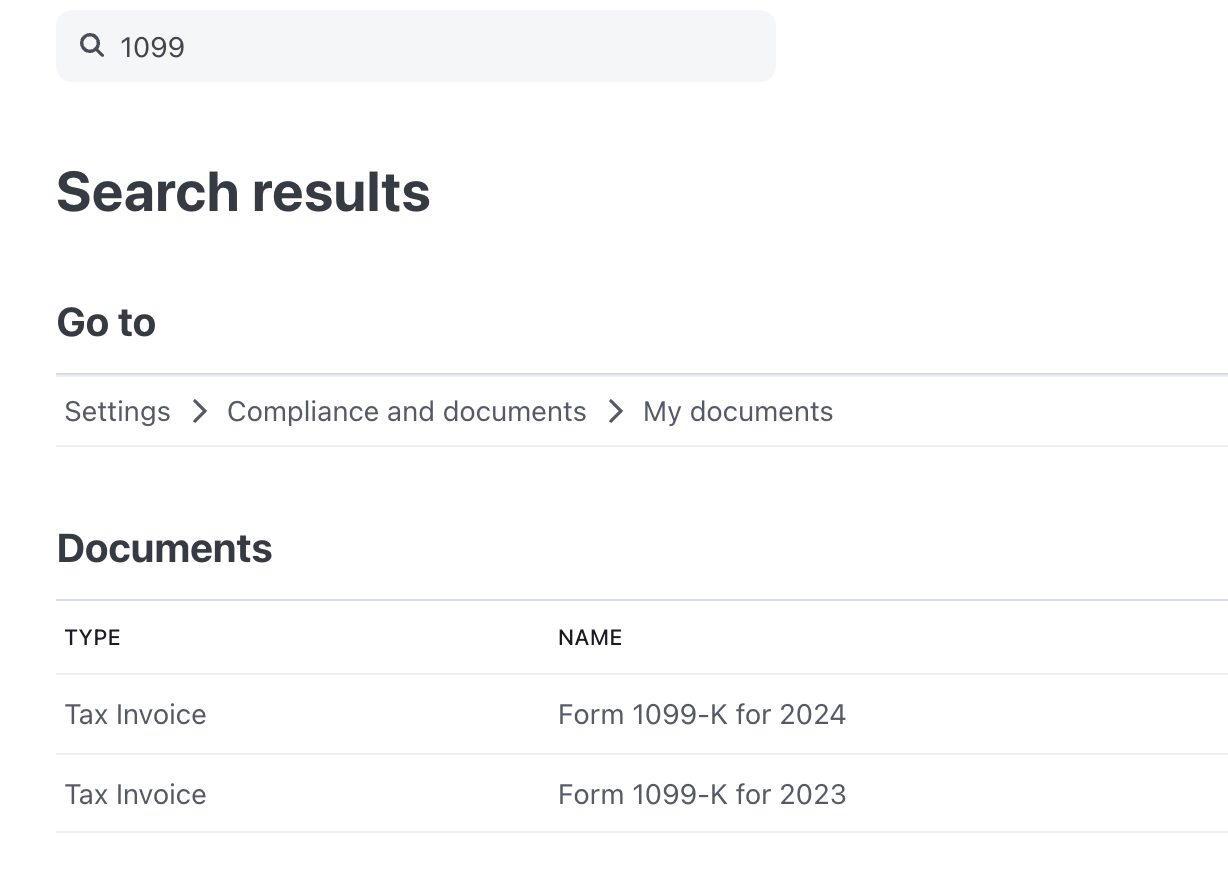Open My documents breadcrumb

click(x=737, y=411)
